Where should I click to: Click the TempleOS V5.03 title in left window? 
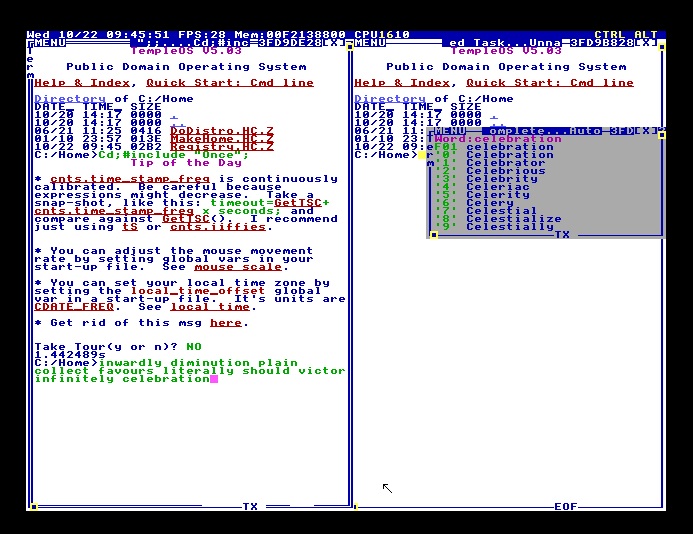click(x=186, y=50)
